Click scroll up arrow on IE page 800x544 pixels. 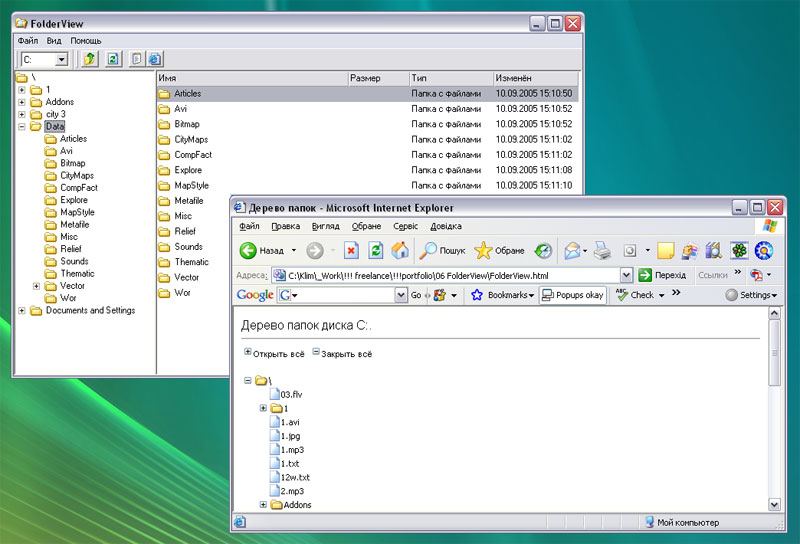click(x=774, y=313)
